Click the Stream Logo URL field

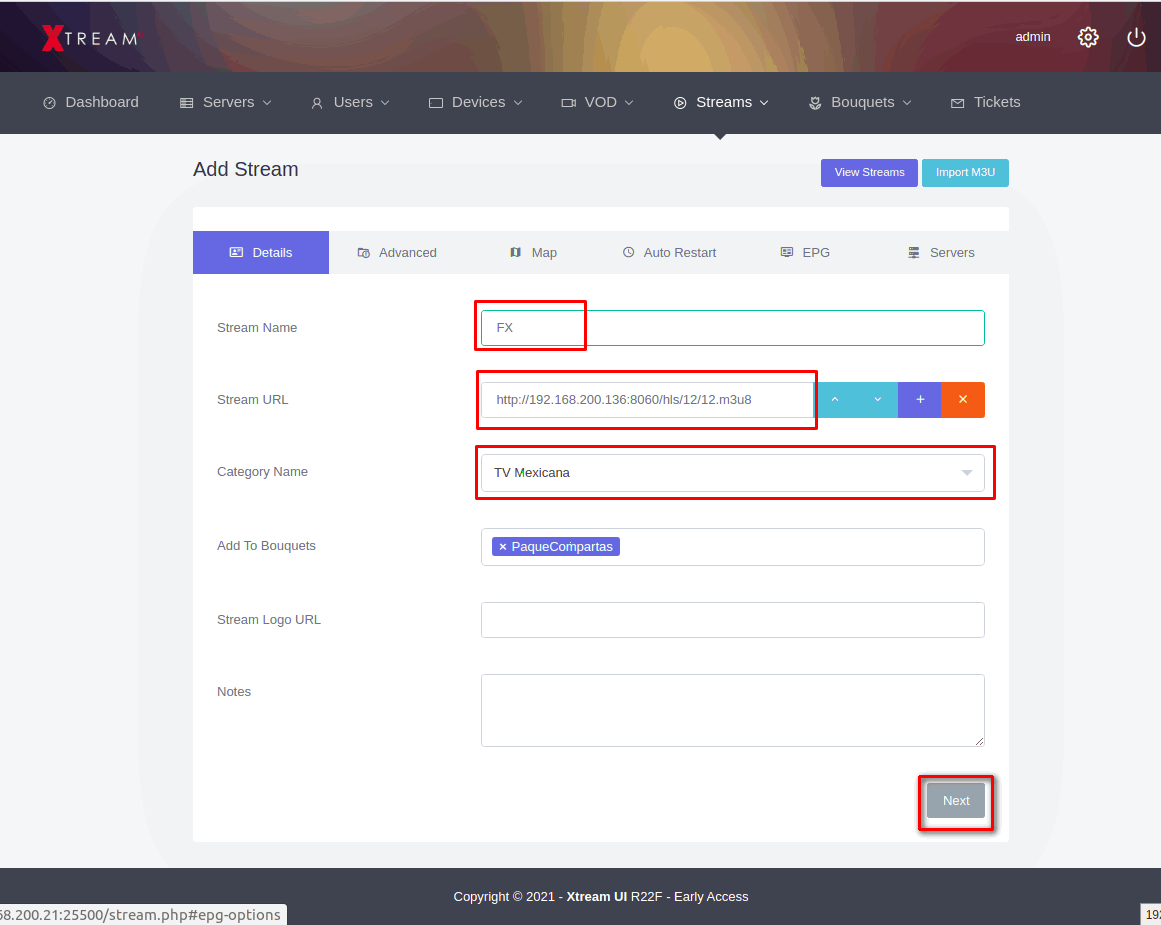pos(732,620)
